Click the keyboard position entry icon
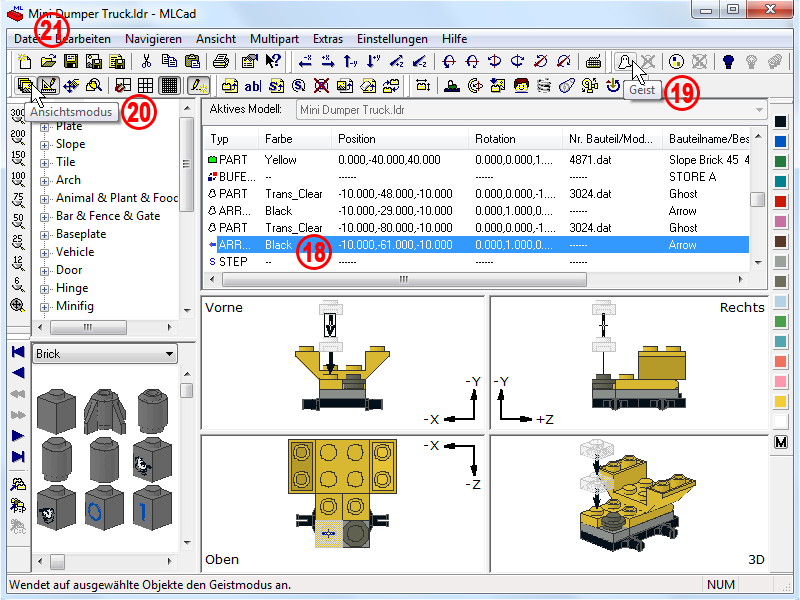Viewport: 800px width, 600px height. [593, 62]
